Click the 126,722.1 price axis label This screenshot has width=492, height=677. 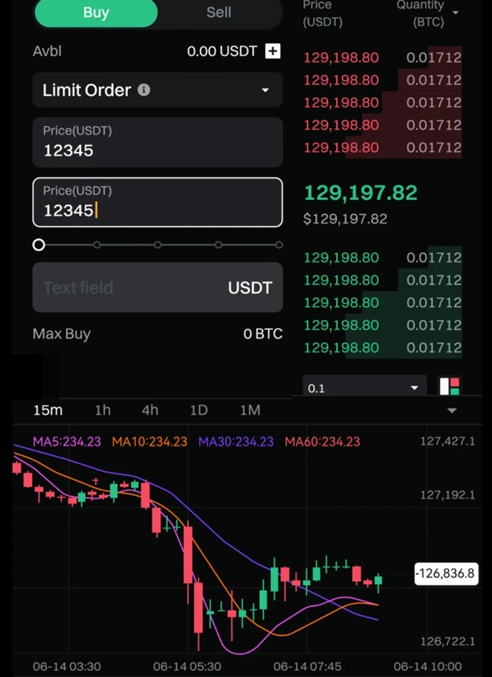pos(448,641)
